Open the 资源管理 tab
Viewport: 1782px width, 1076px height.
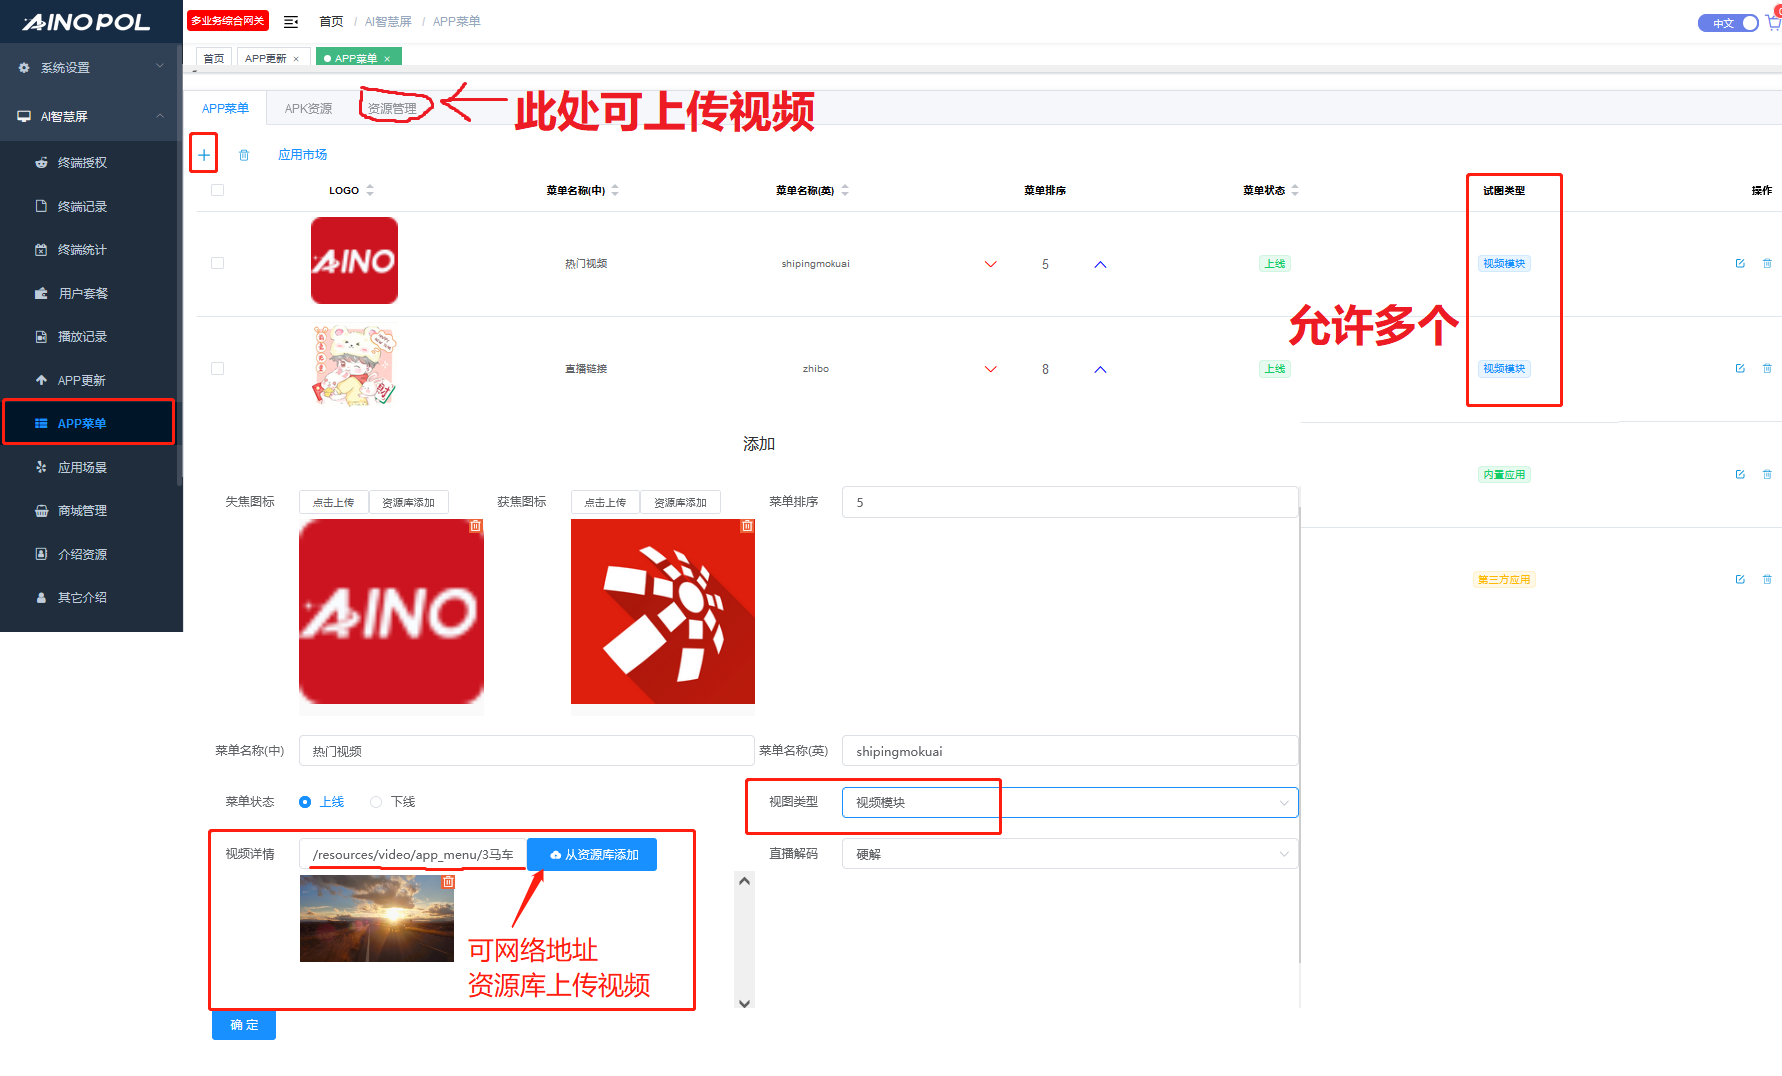coord(392,109)
